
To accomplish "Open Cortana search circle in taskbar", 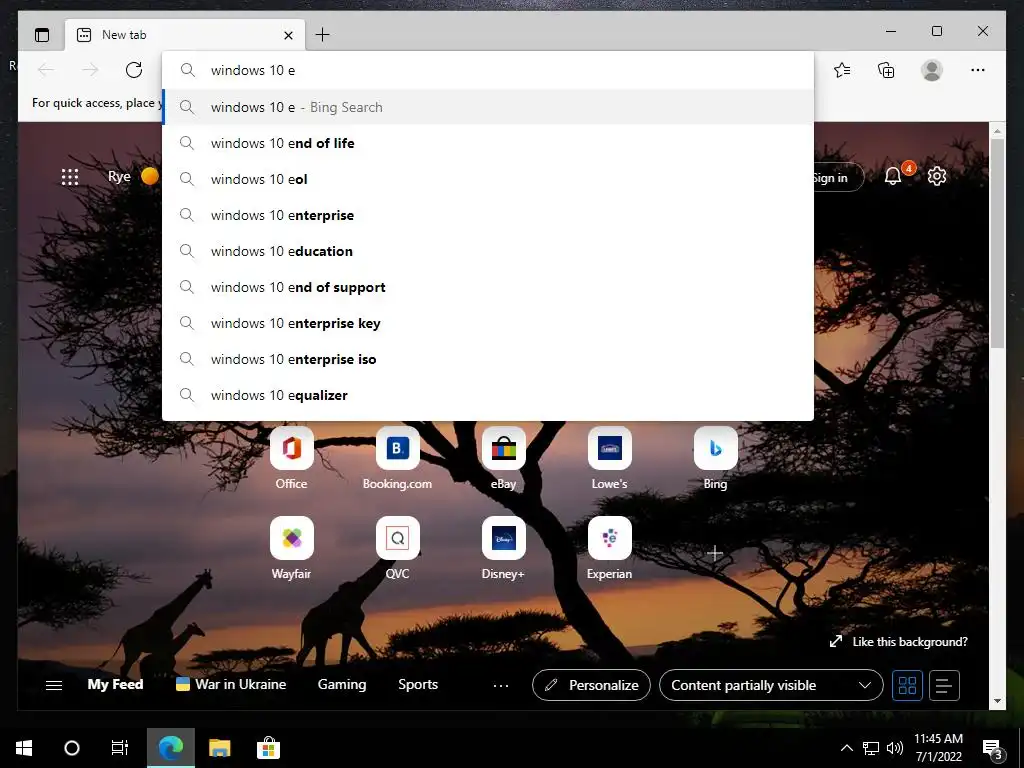I will (x=72, y=748).
